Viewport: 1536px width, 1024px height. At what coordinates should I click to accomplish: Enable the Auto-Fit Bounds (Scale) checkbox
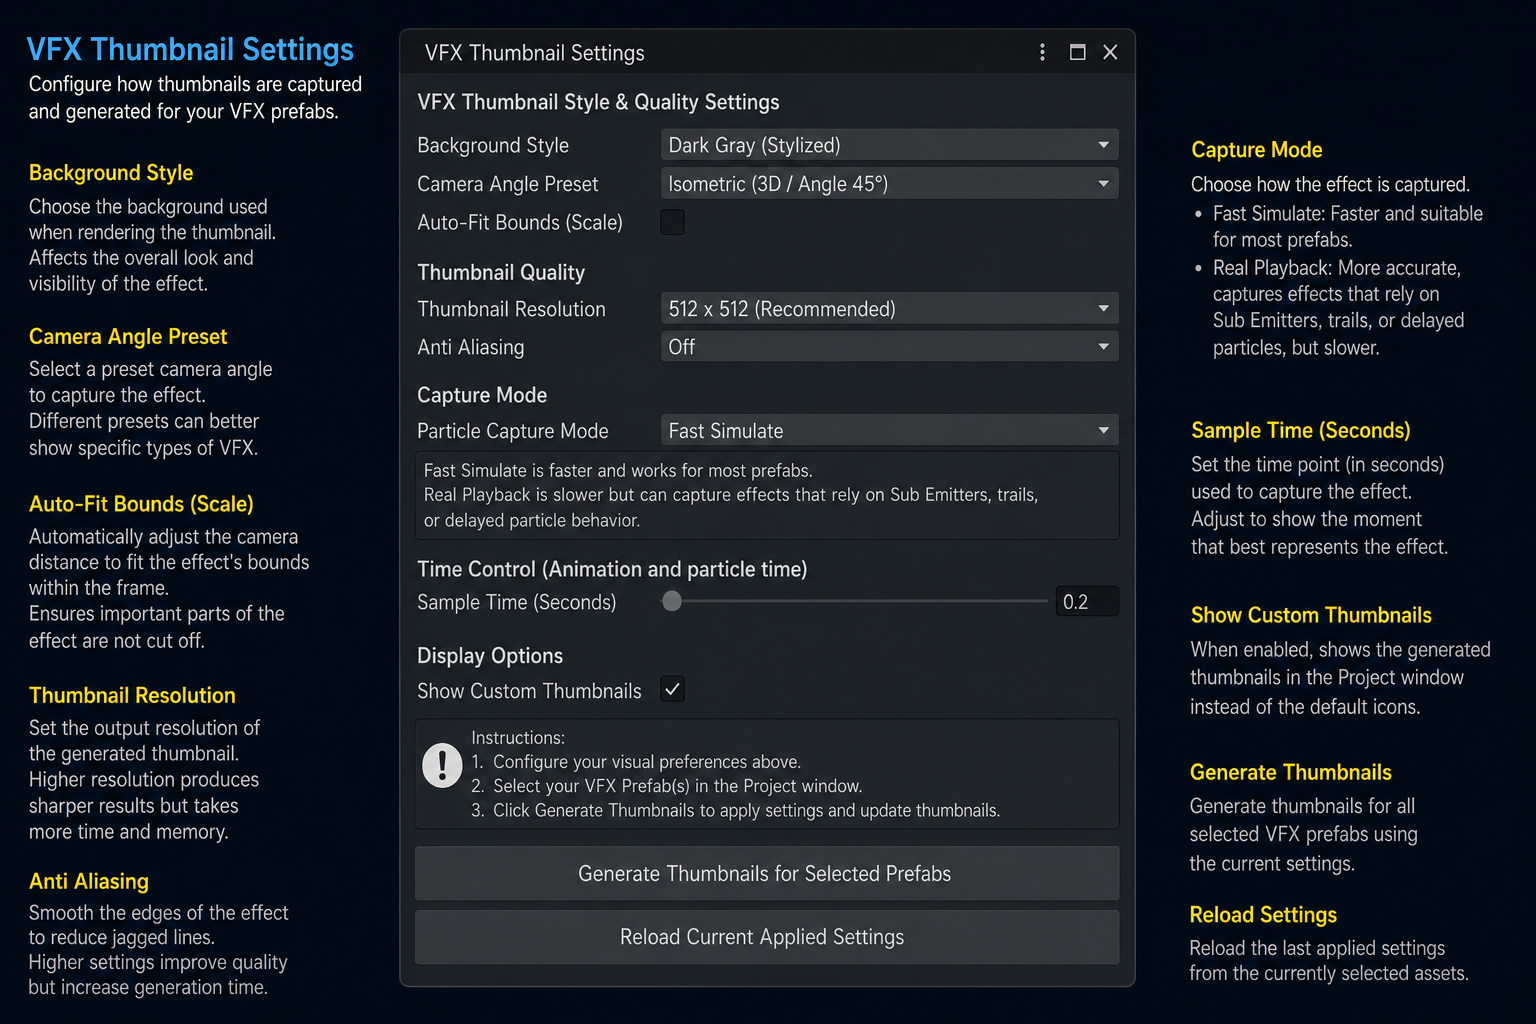[x=673, y=222]
